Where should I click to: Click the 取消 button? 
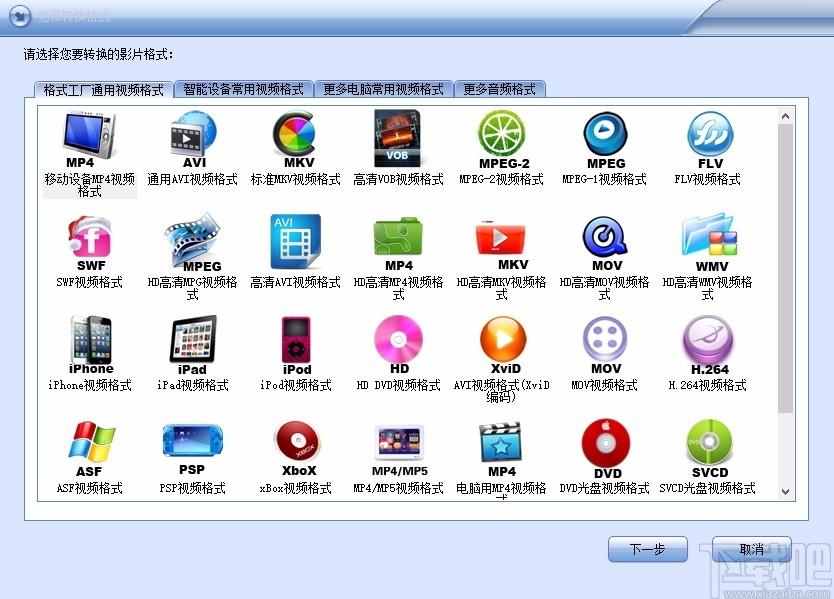pyautogui.click(x=752, y=549)
